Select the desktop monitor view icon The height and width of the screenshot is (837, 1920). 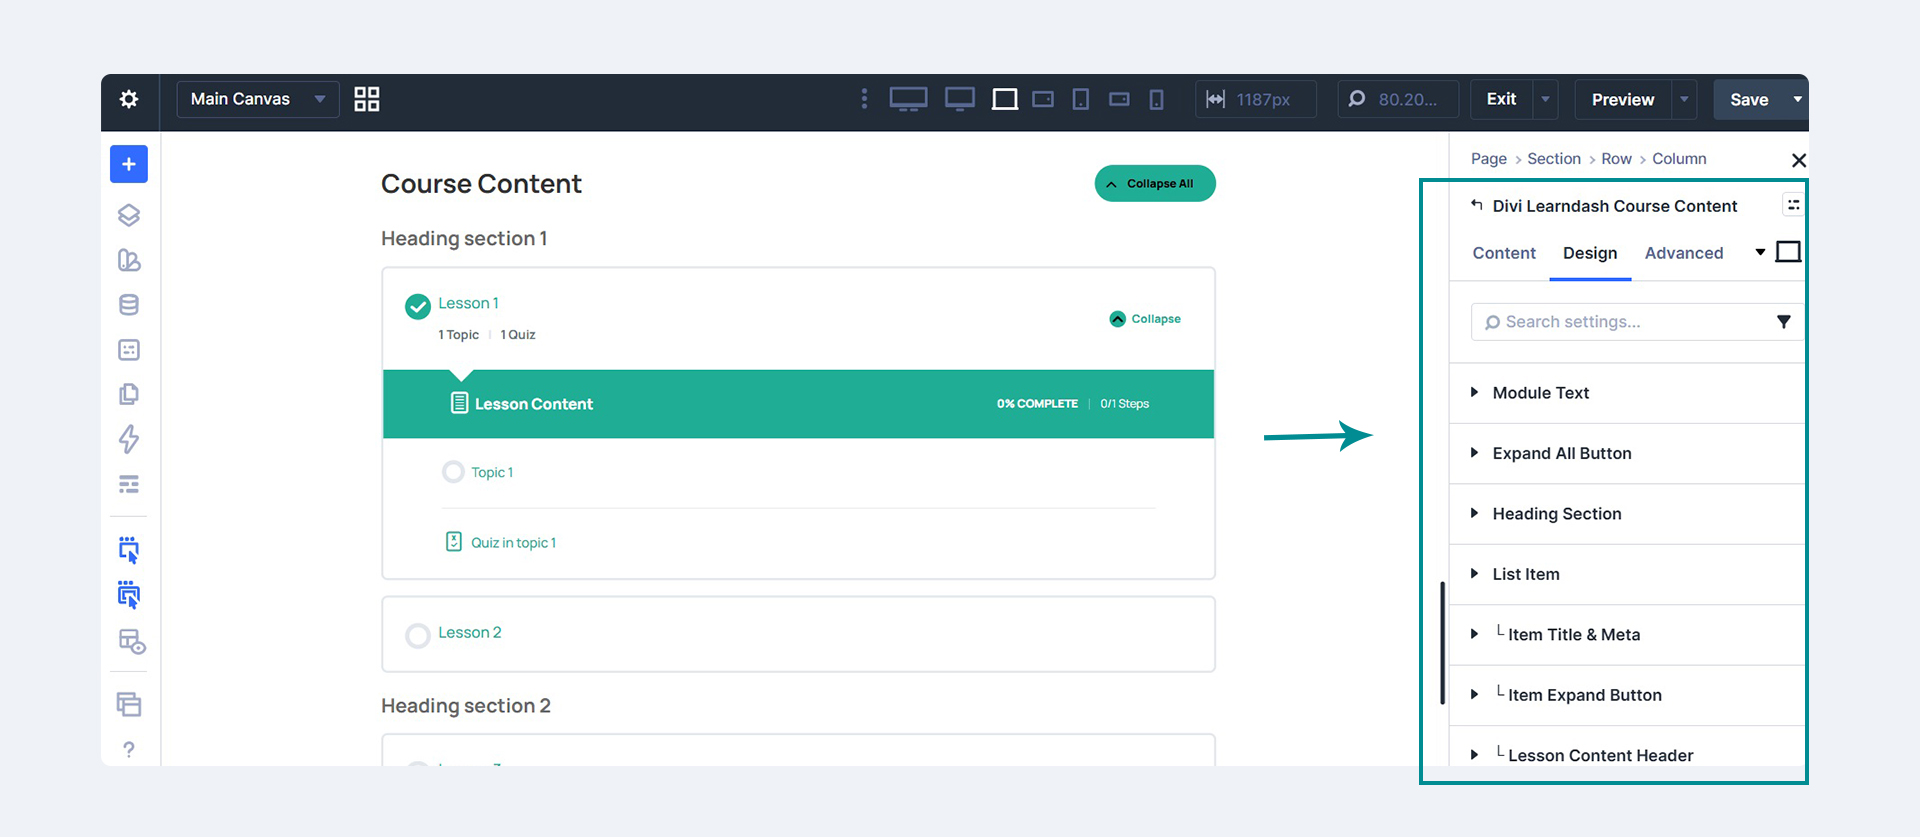pos(960,99)
